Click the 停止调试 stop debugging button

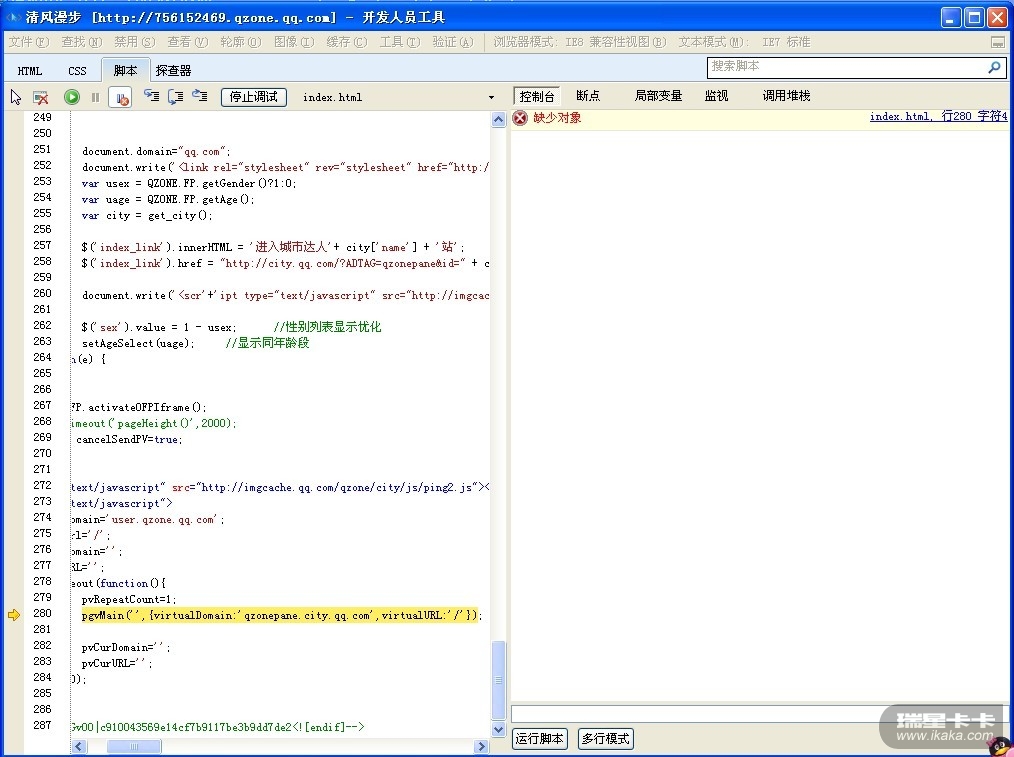coord(254,97)
